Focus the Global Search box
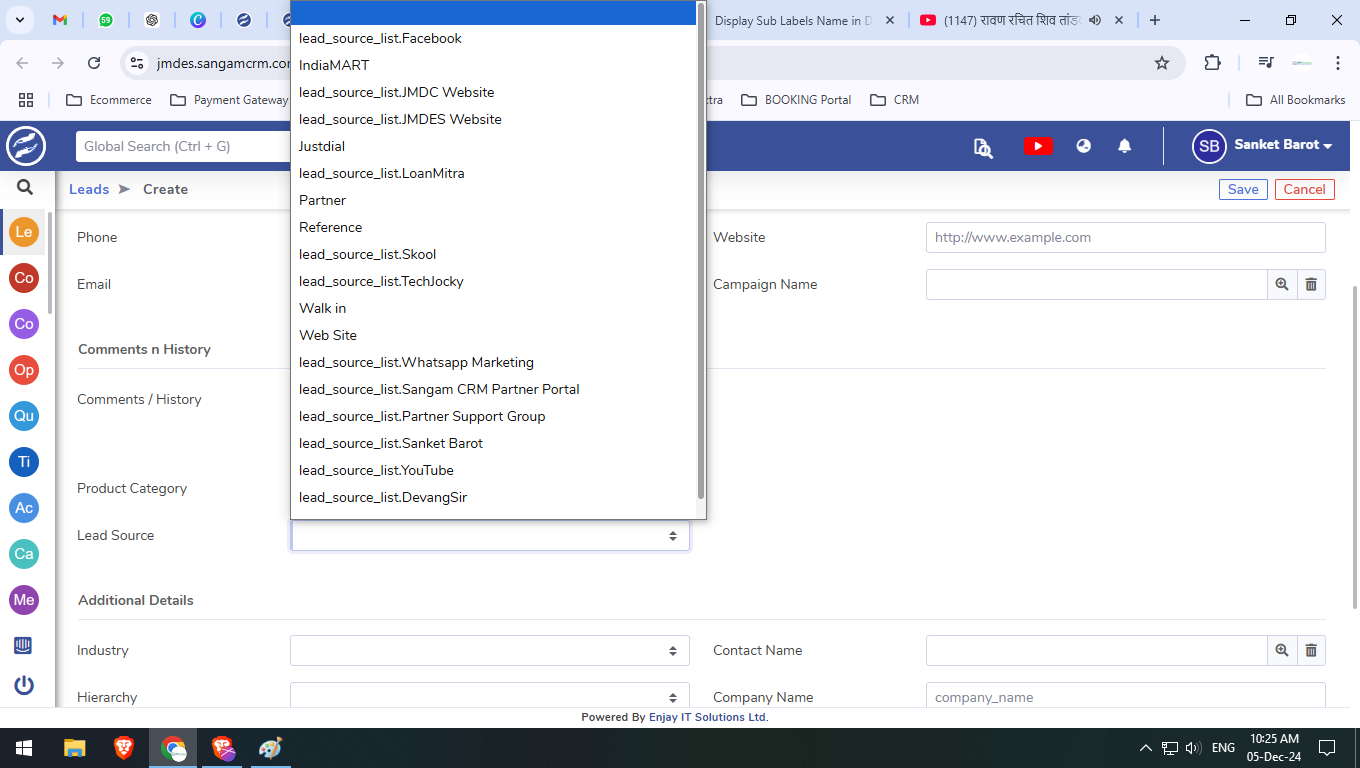1360x768 pixels. (183, 146)
